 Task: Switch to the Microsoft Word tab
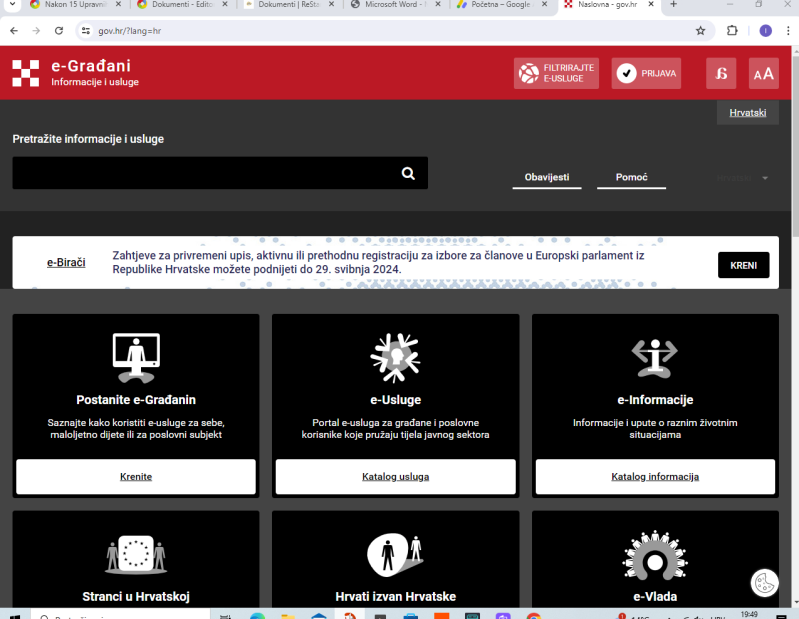395,4
